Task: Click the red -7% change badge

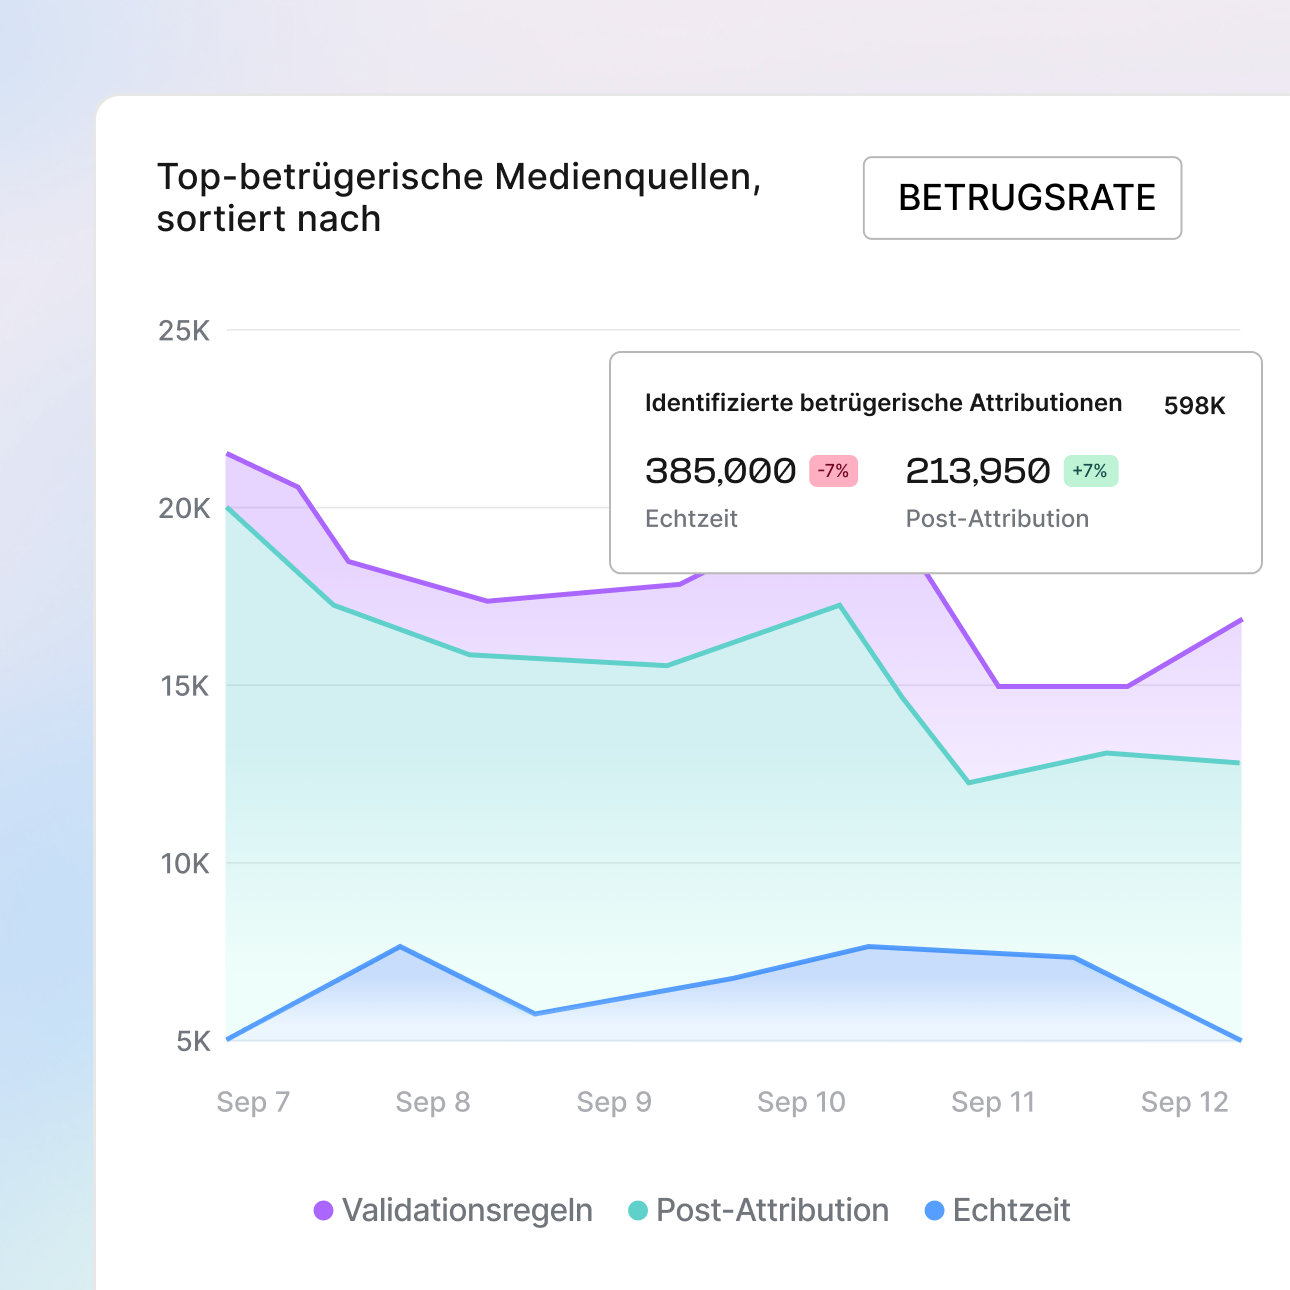Action: coord(833,471)
